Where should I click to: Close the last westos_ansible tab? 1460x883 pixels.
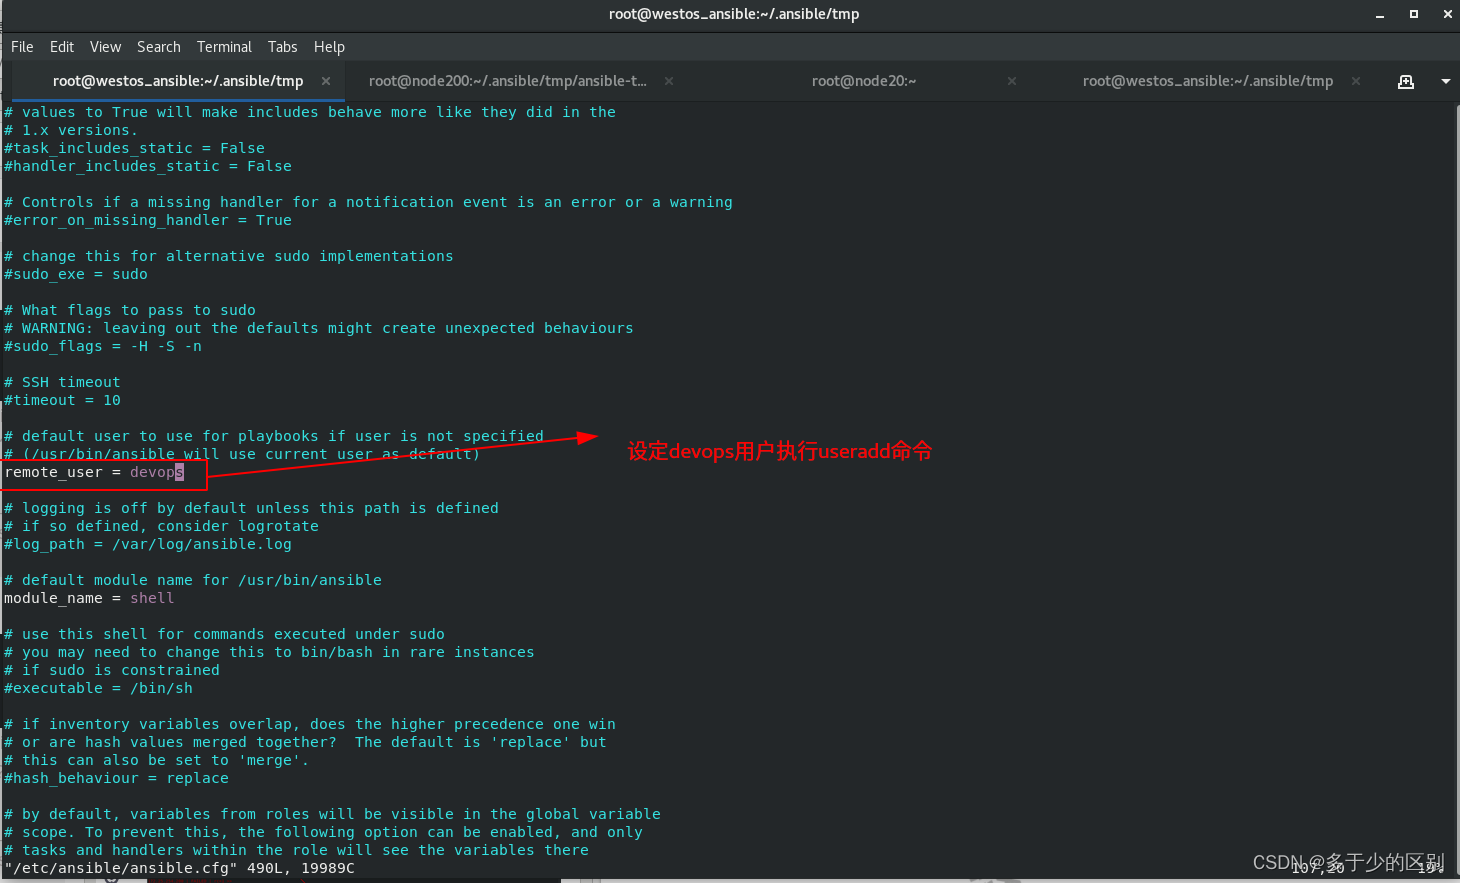point(1356,81)
